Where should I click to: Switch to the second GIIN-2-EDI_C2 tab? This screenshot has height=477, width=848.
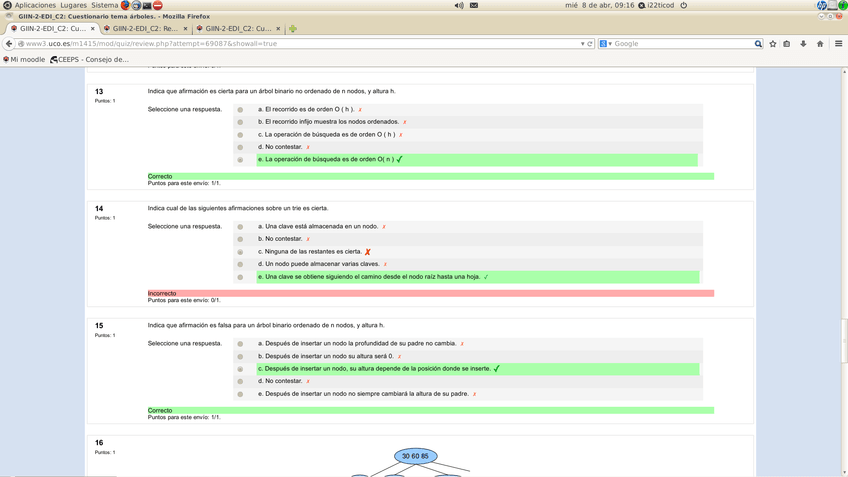point(144,29)
